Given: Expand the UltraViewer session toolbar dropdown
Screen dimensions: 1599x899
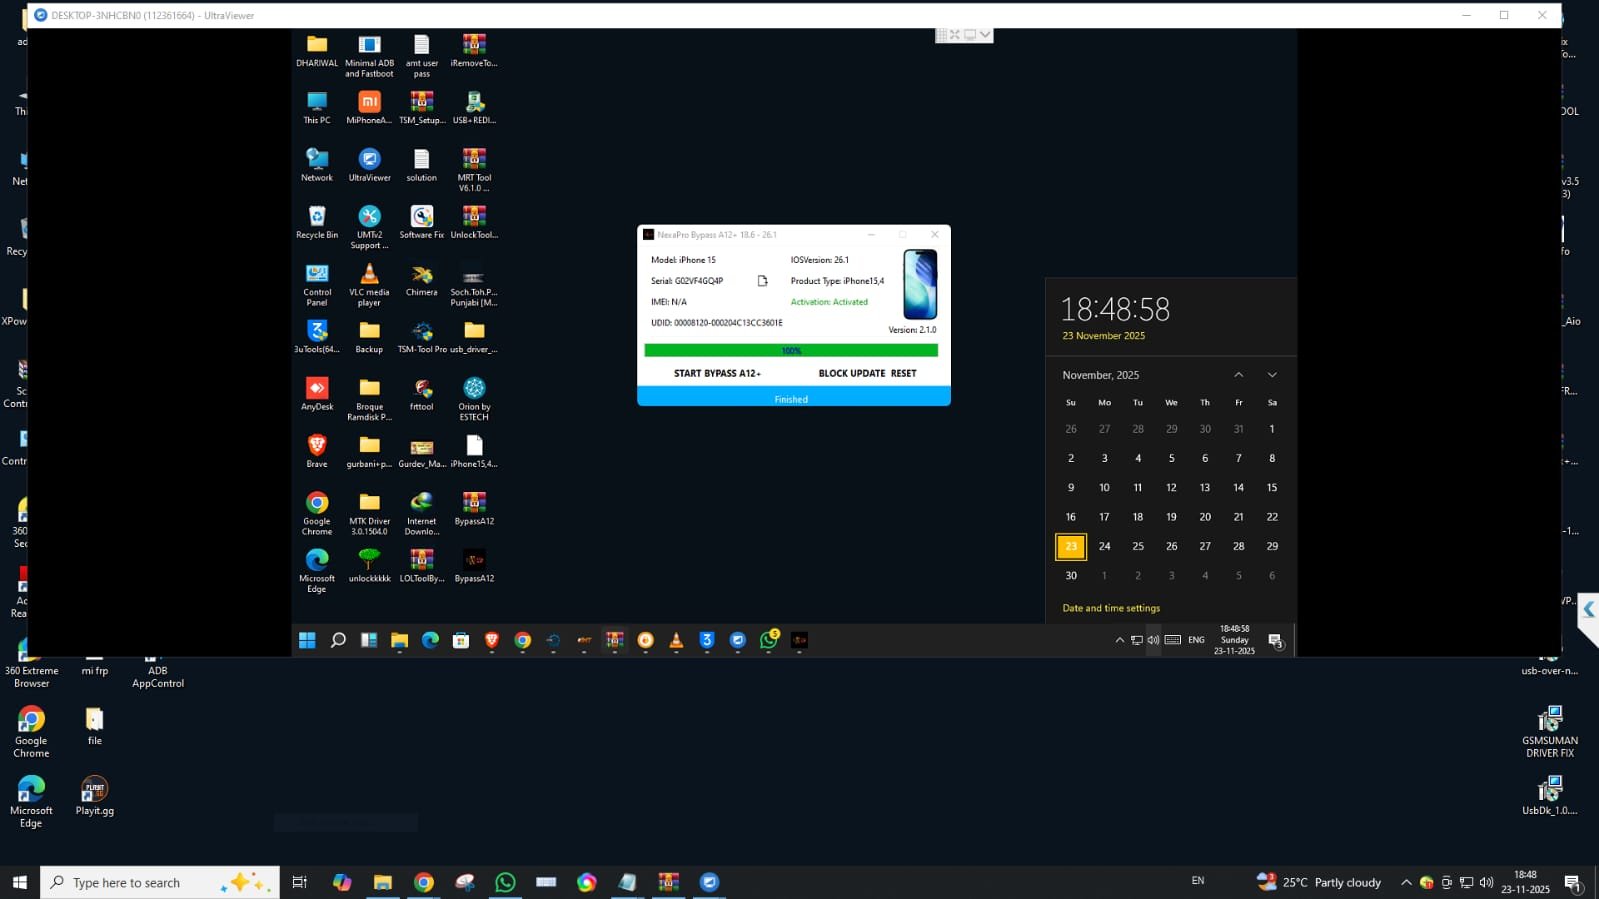Looking at the screenshot, I should pyautogui.click(x=985, y=35).
